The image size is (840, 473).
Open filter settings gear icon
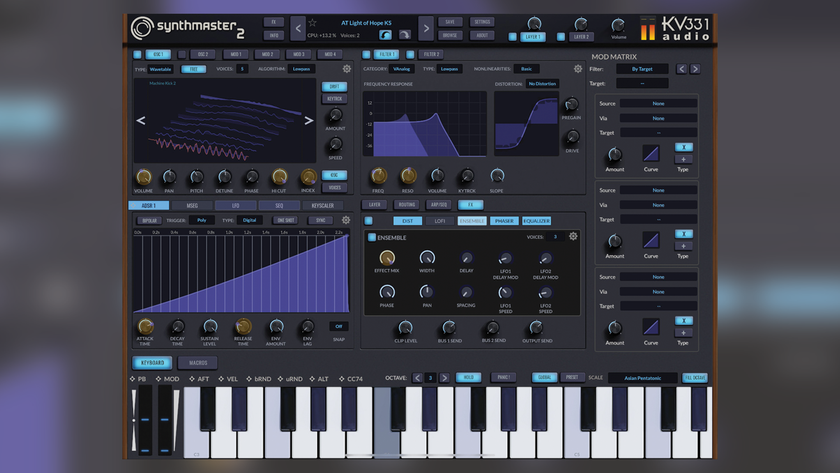578,69
